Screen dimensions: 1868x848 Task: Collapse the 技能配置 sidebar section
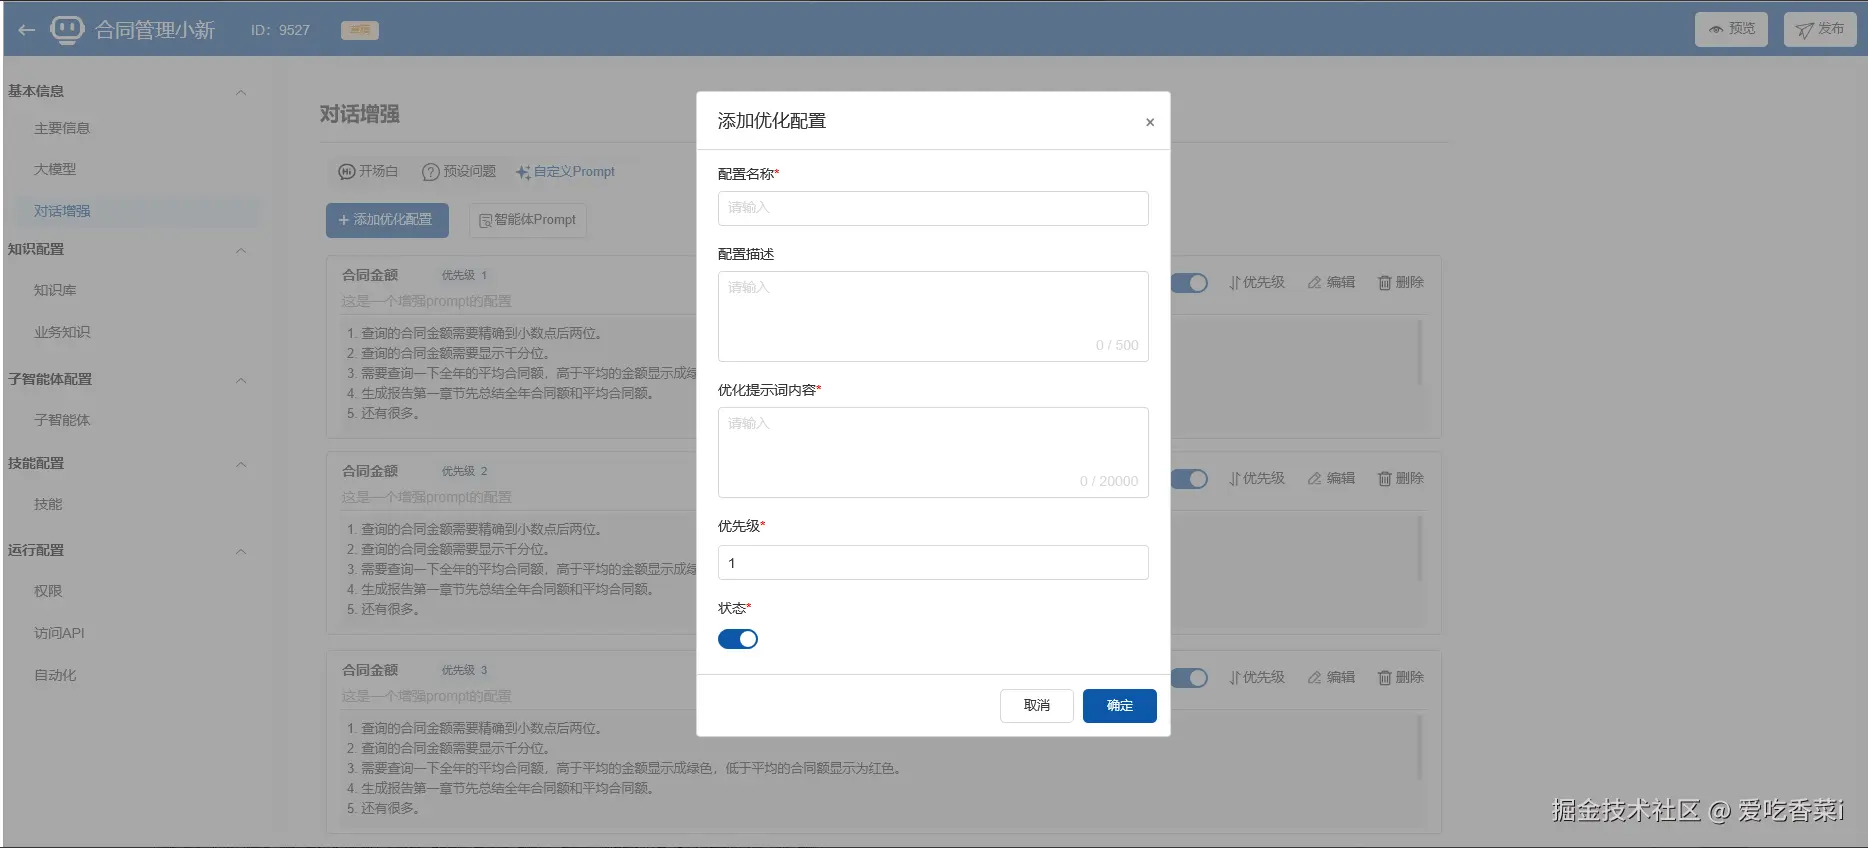click(x=241, y=464)
